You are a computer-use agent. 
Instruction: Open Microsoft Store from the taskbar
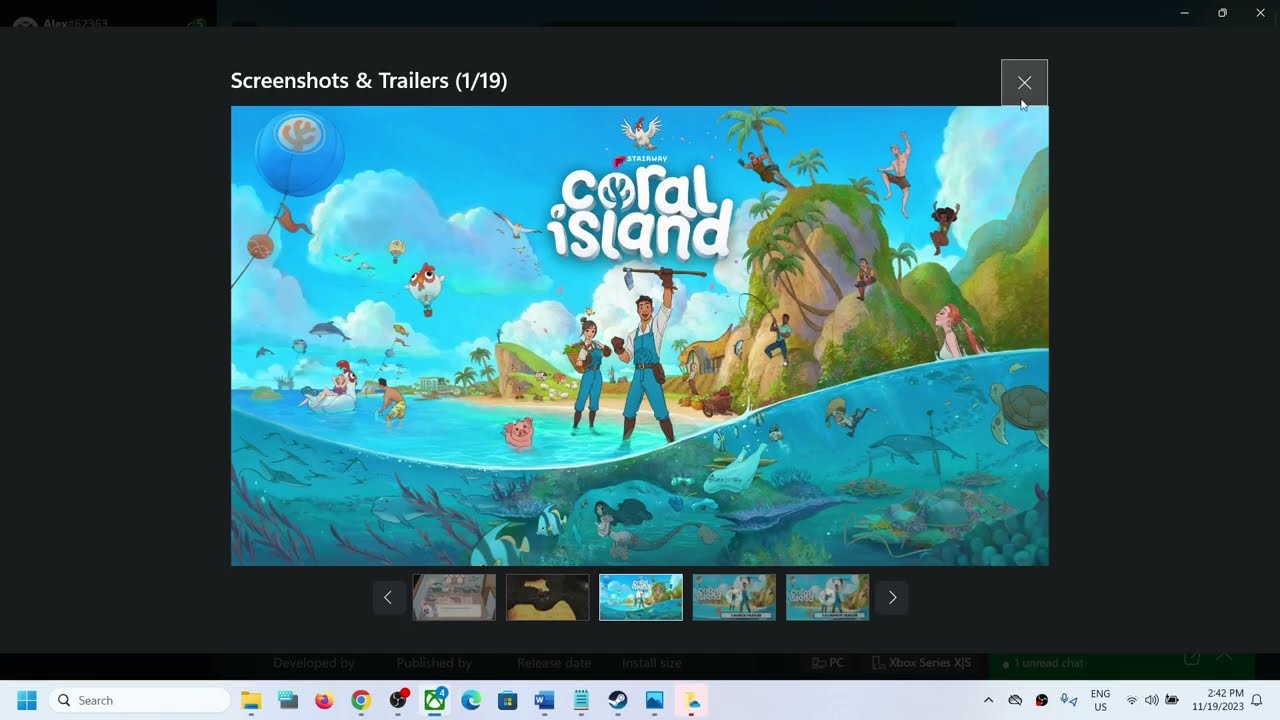click(x=508, y=700)
